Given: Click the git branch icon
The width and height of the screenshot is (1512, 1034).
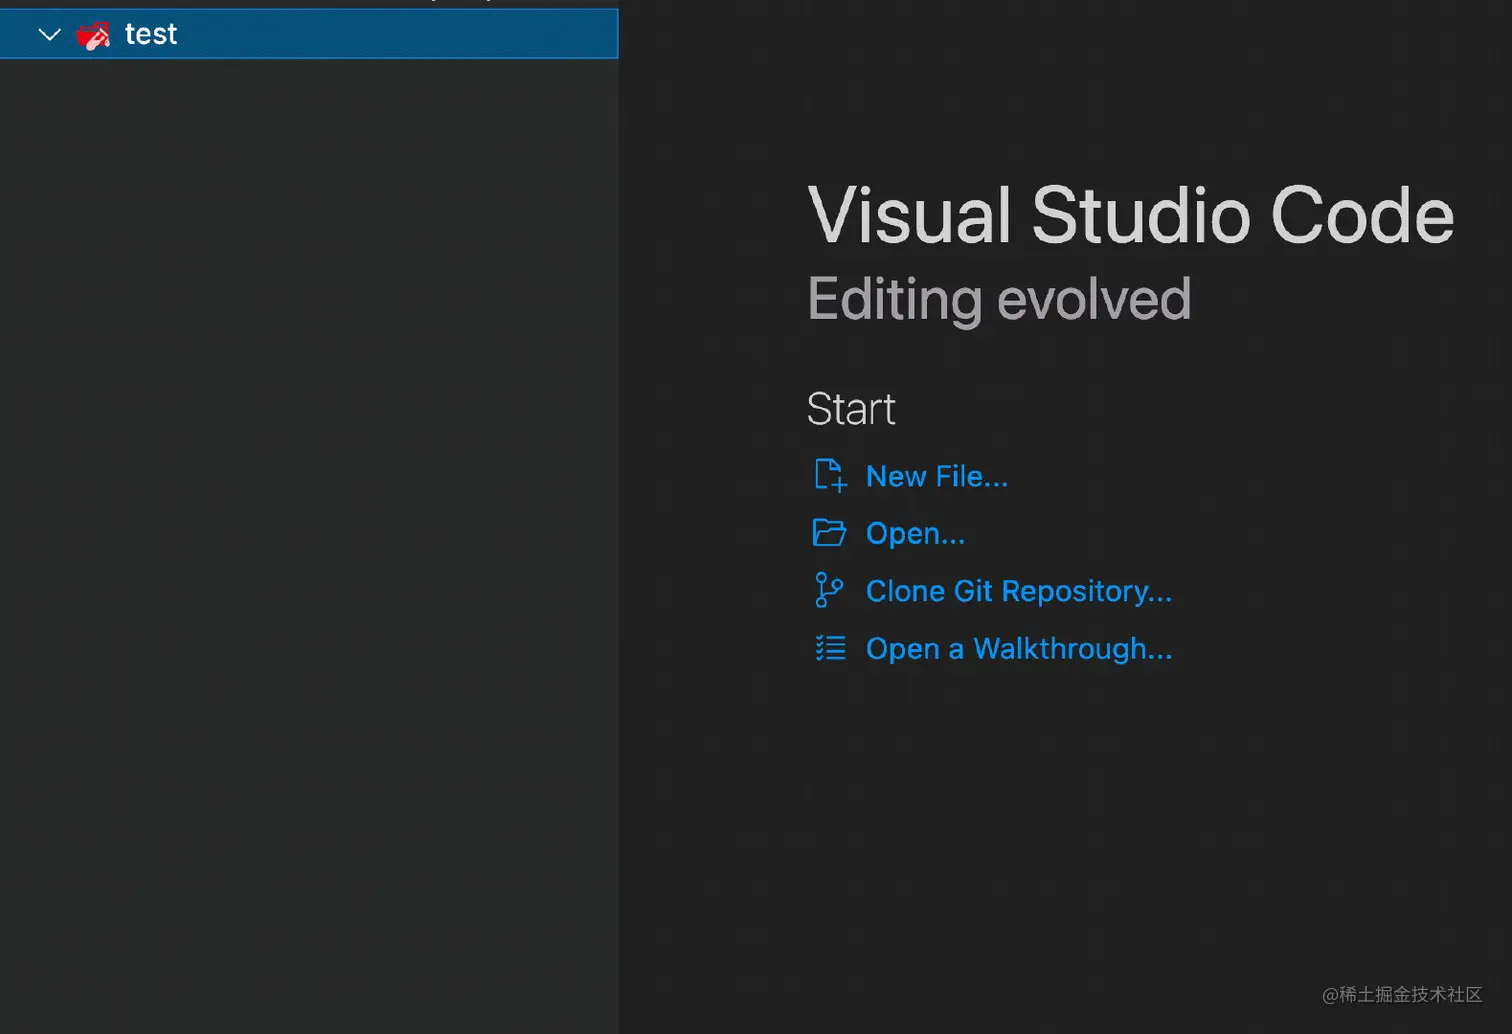Looking at the screenshot, I should pyautogui.click(x=829, y=590).
